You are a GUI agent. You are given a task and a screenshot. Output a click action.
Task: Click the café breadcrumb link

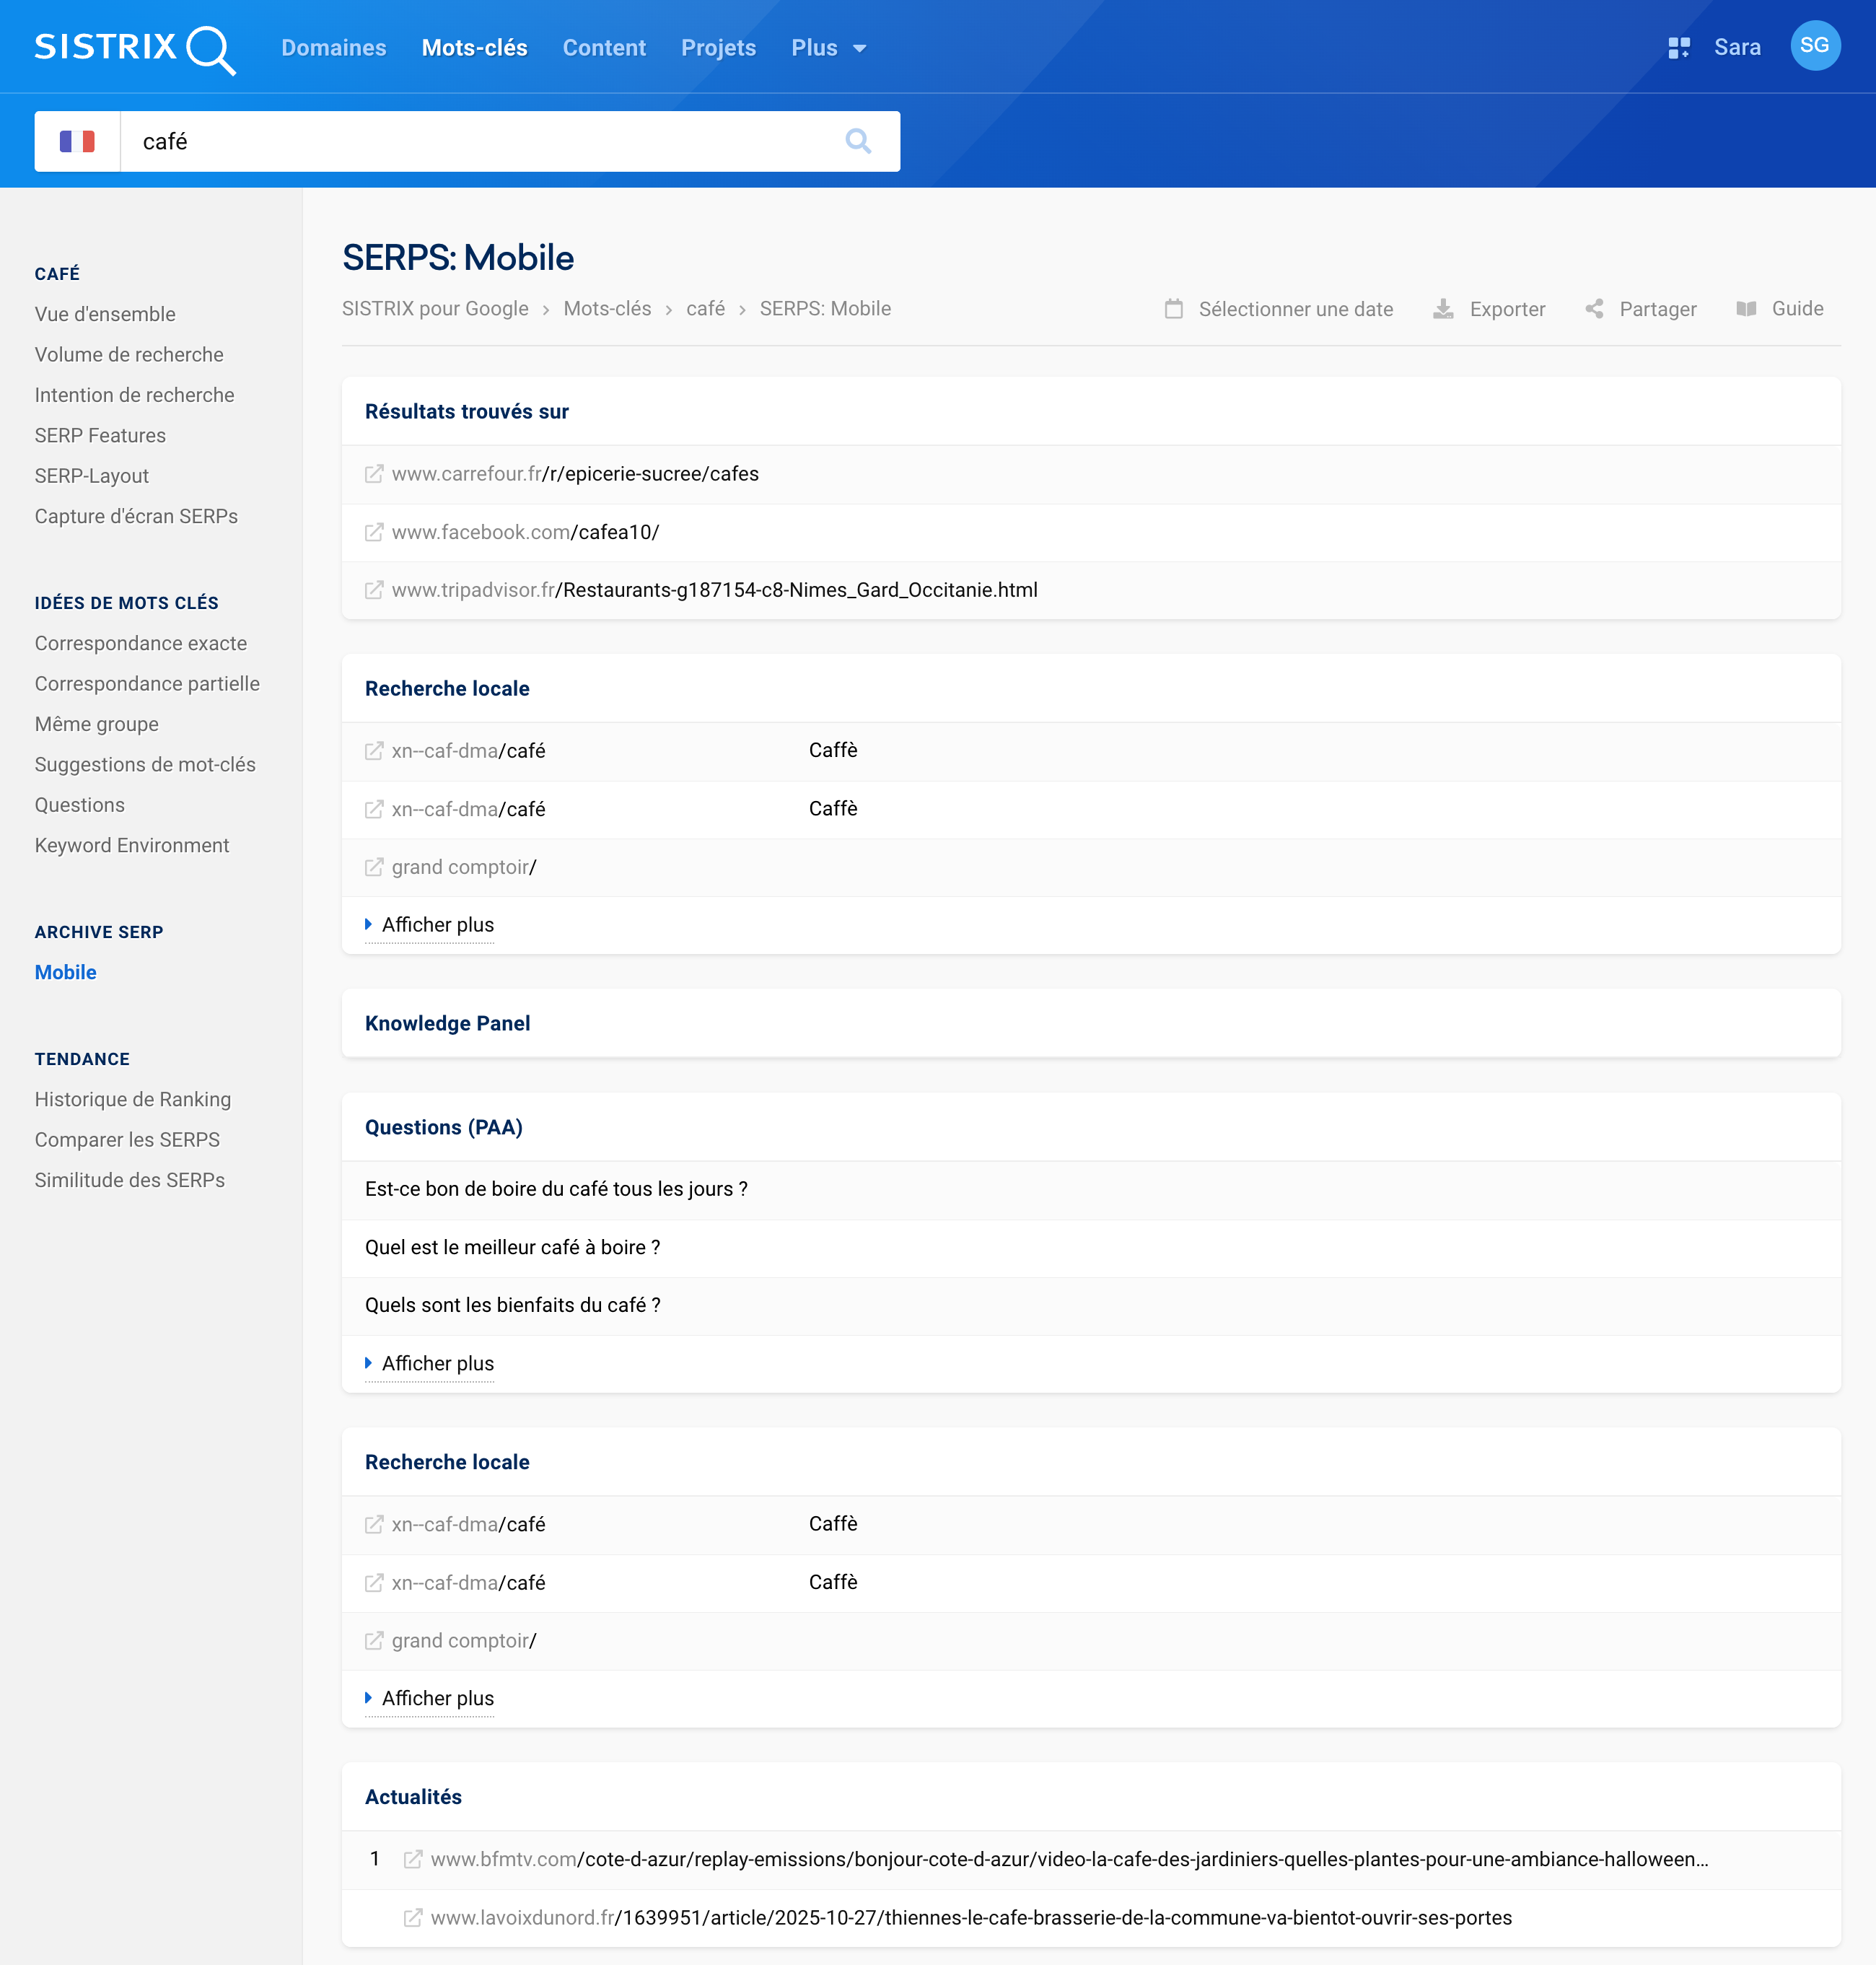coord(706,309)
